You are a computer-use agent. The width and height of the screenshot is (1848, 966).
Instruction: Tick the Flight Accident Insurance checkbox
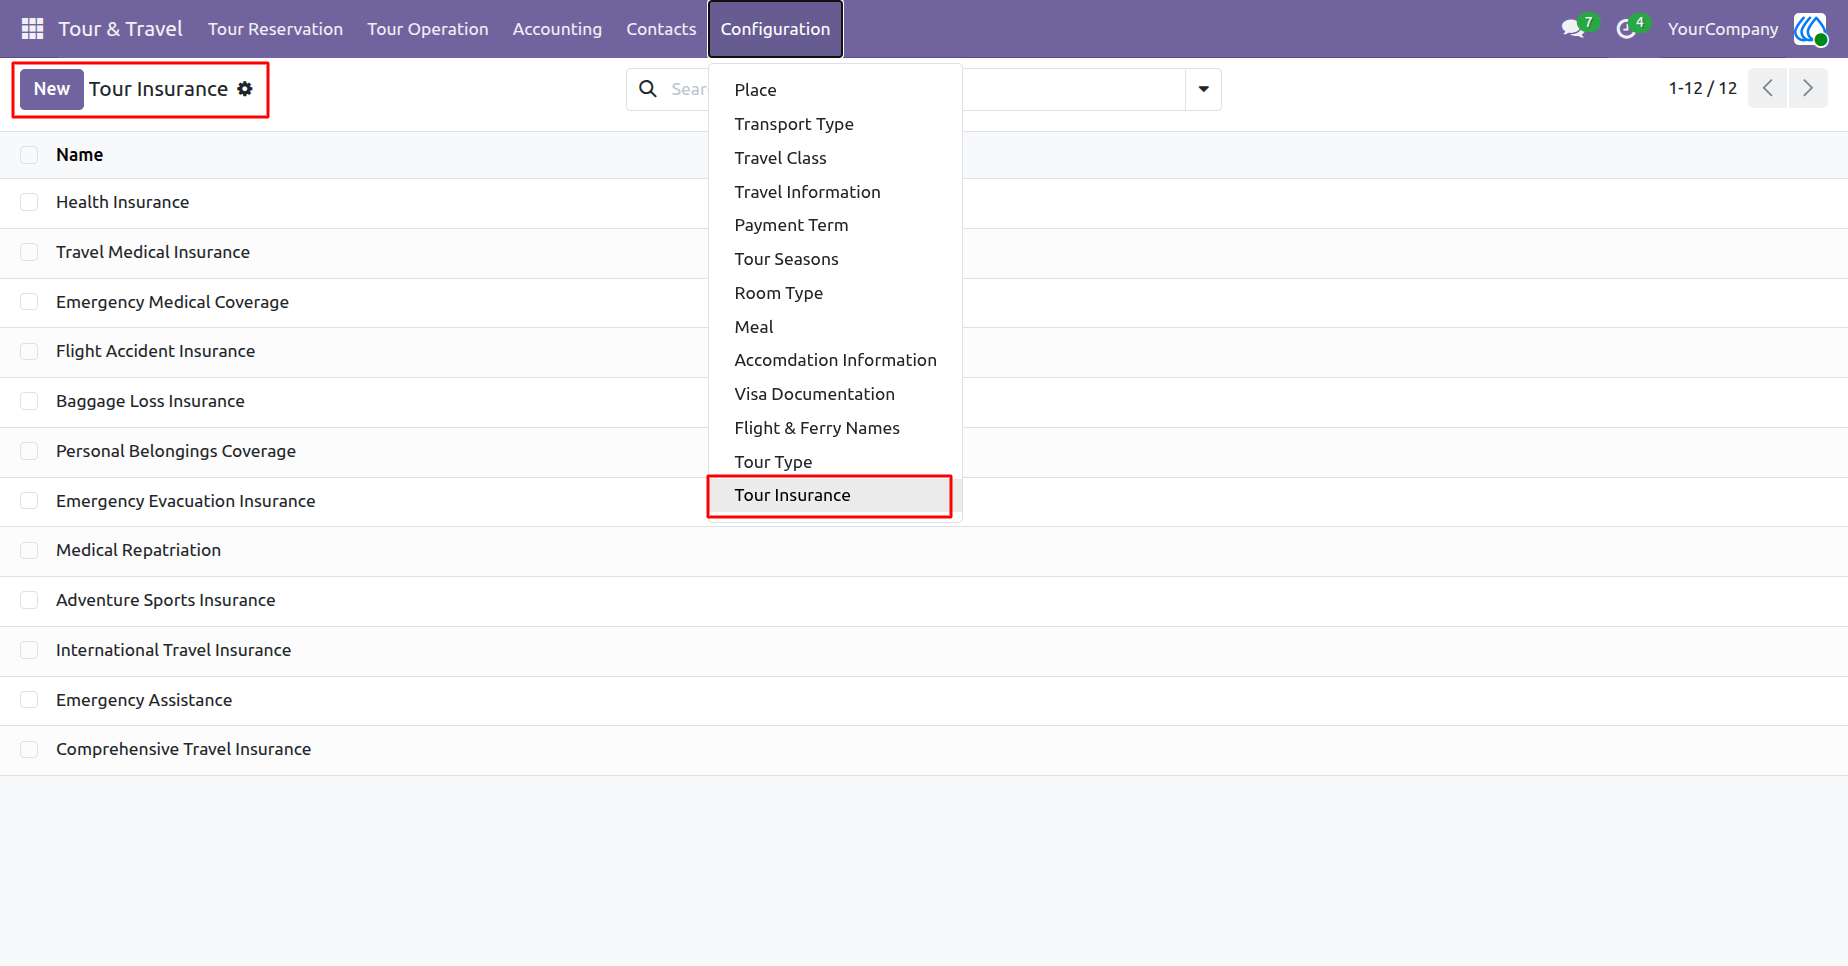tap(29, 351)
